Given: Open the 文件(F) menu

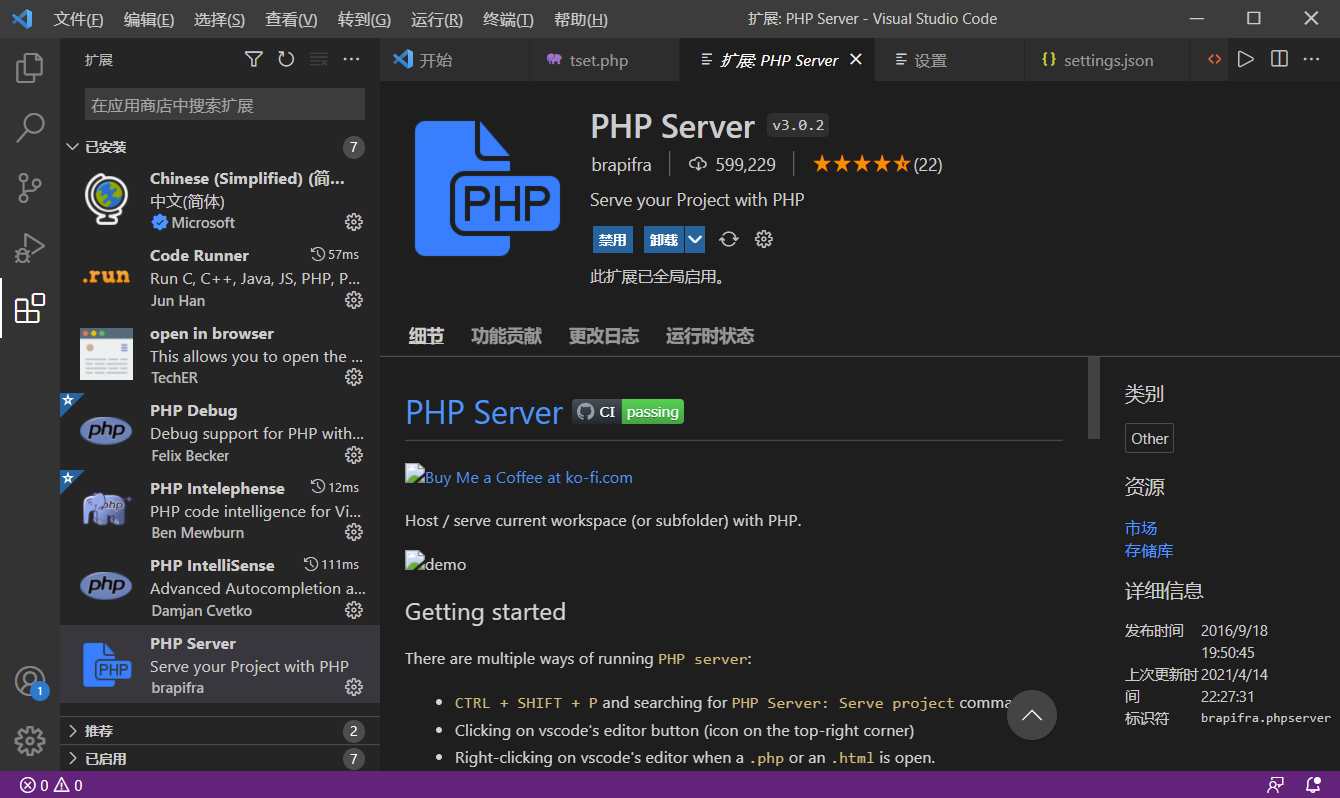Looking at the screenshot, I should point(79,20).
